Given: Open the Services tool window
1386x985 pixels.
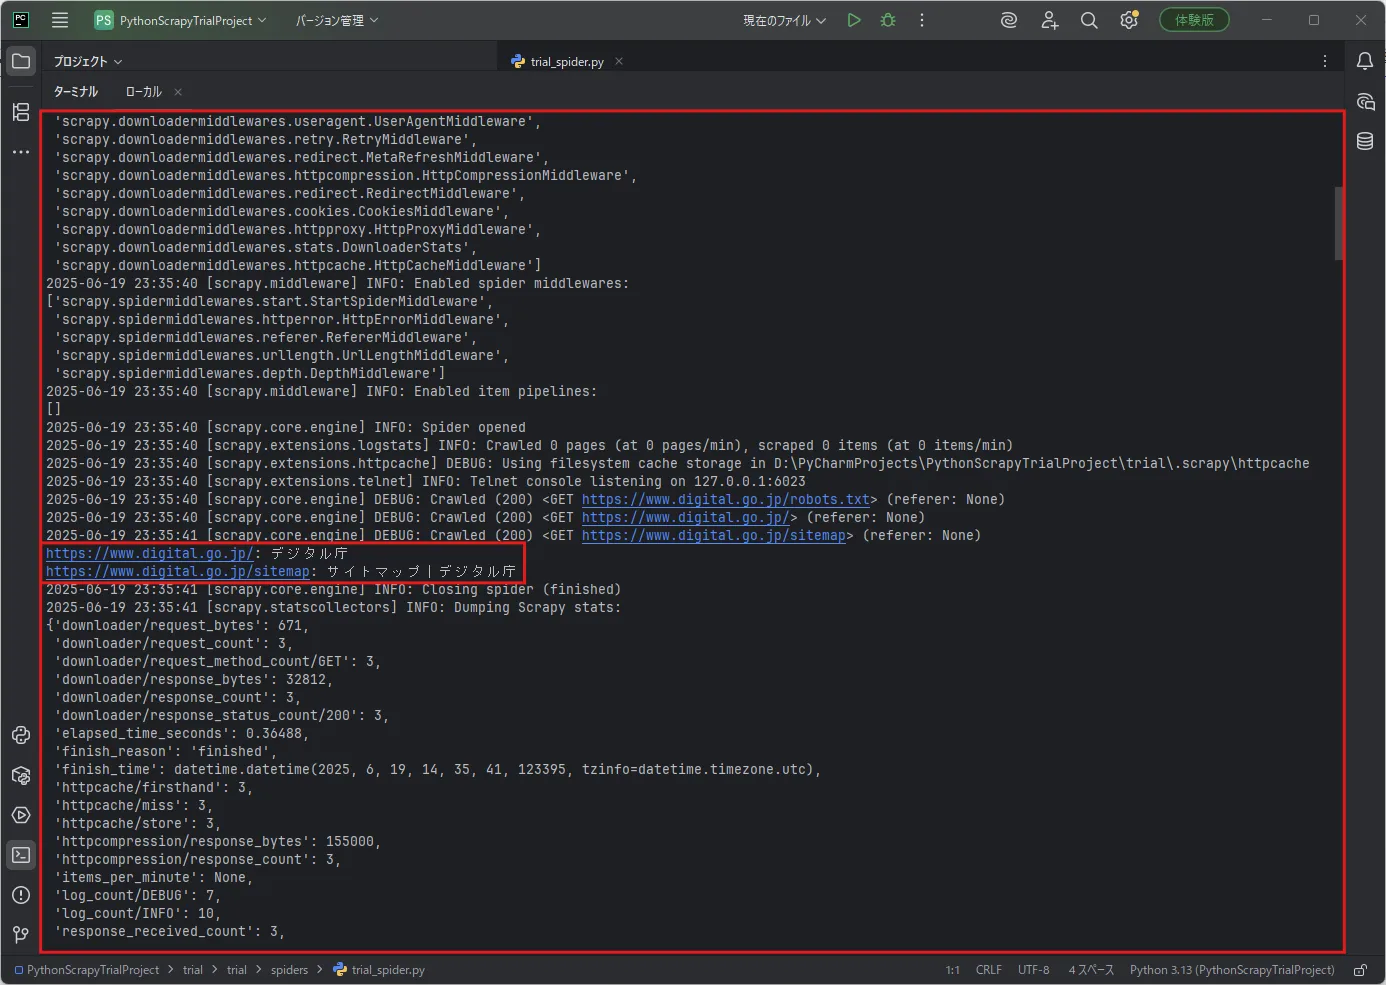Looking at the screenshot, I should click(21, 815).
